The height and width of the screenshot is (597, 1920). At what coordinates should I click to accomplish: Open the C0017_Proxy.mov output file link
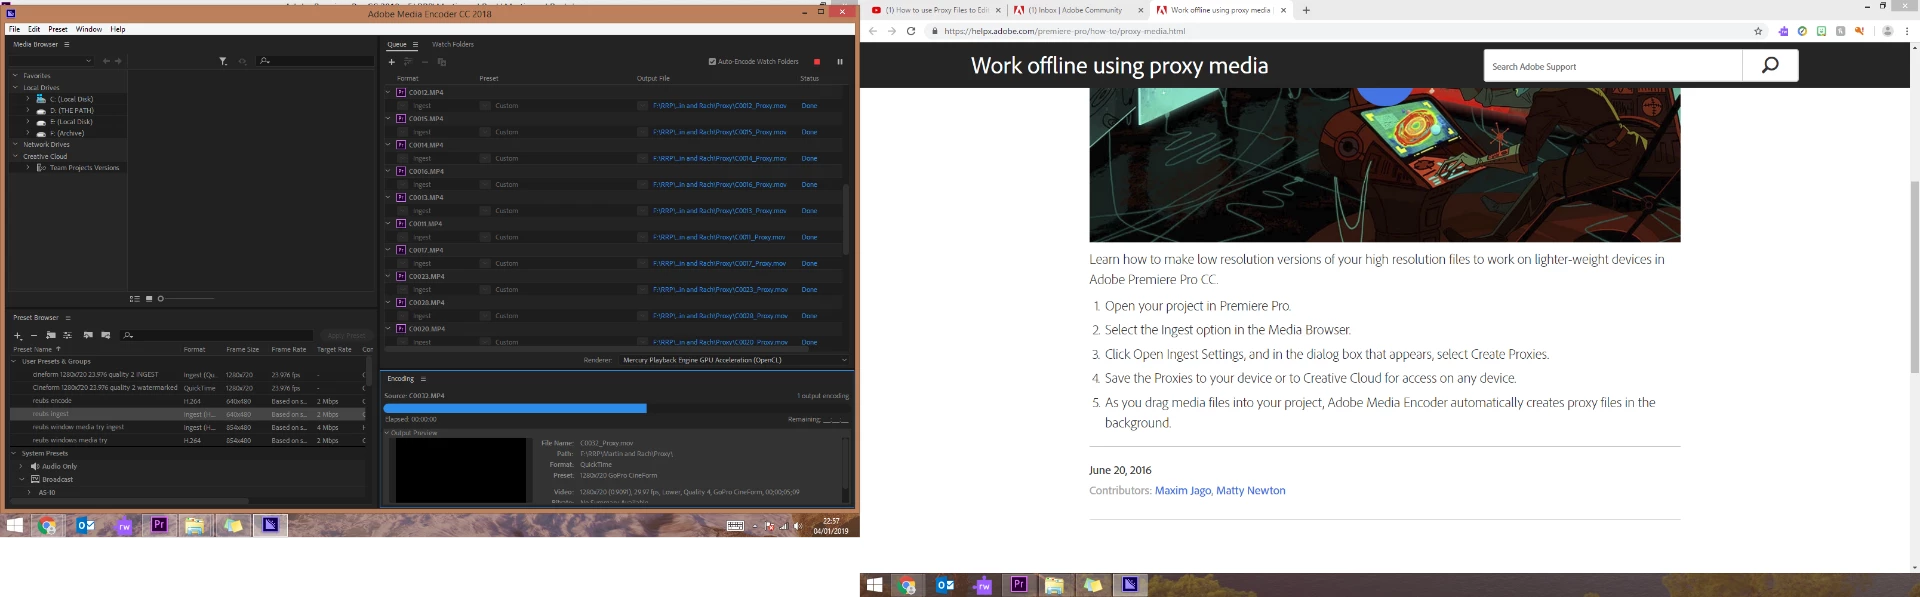tap(720, 263)
